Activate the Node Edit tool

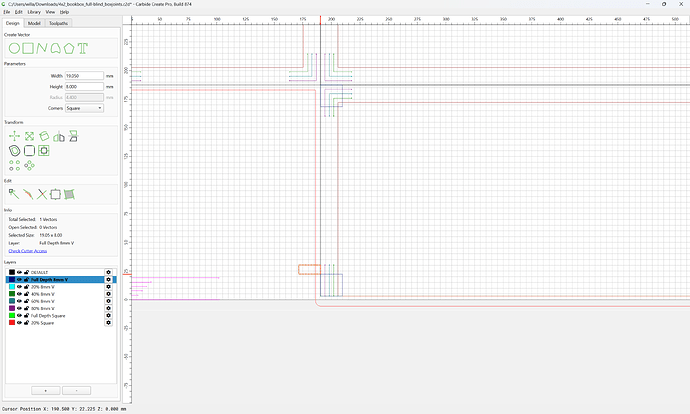pyautogui.click(x=14, y=194)
